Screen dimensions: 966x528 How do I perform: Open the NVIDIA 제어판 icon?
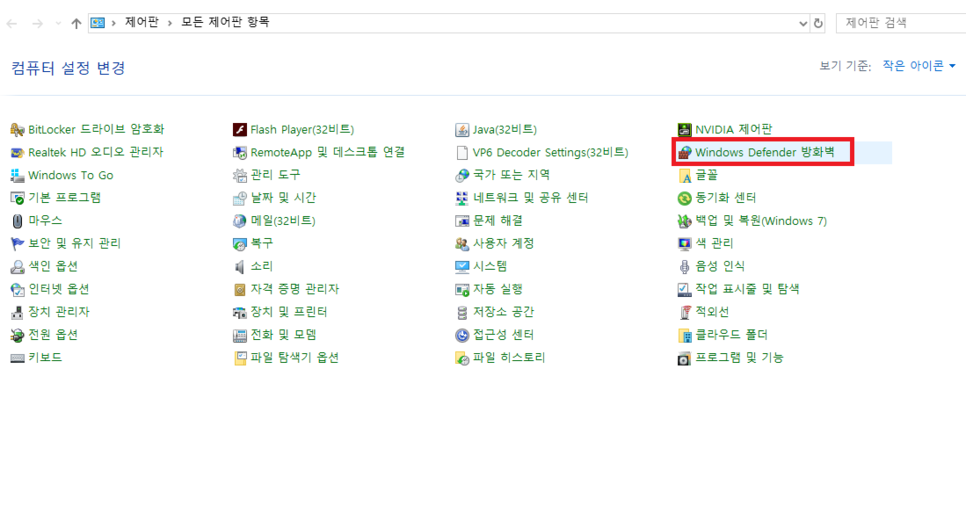tap(684, 129)
